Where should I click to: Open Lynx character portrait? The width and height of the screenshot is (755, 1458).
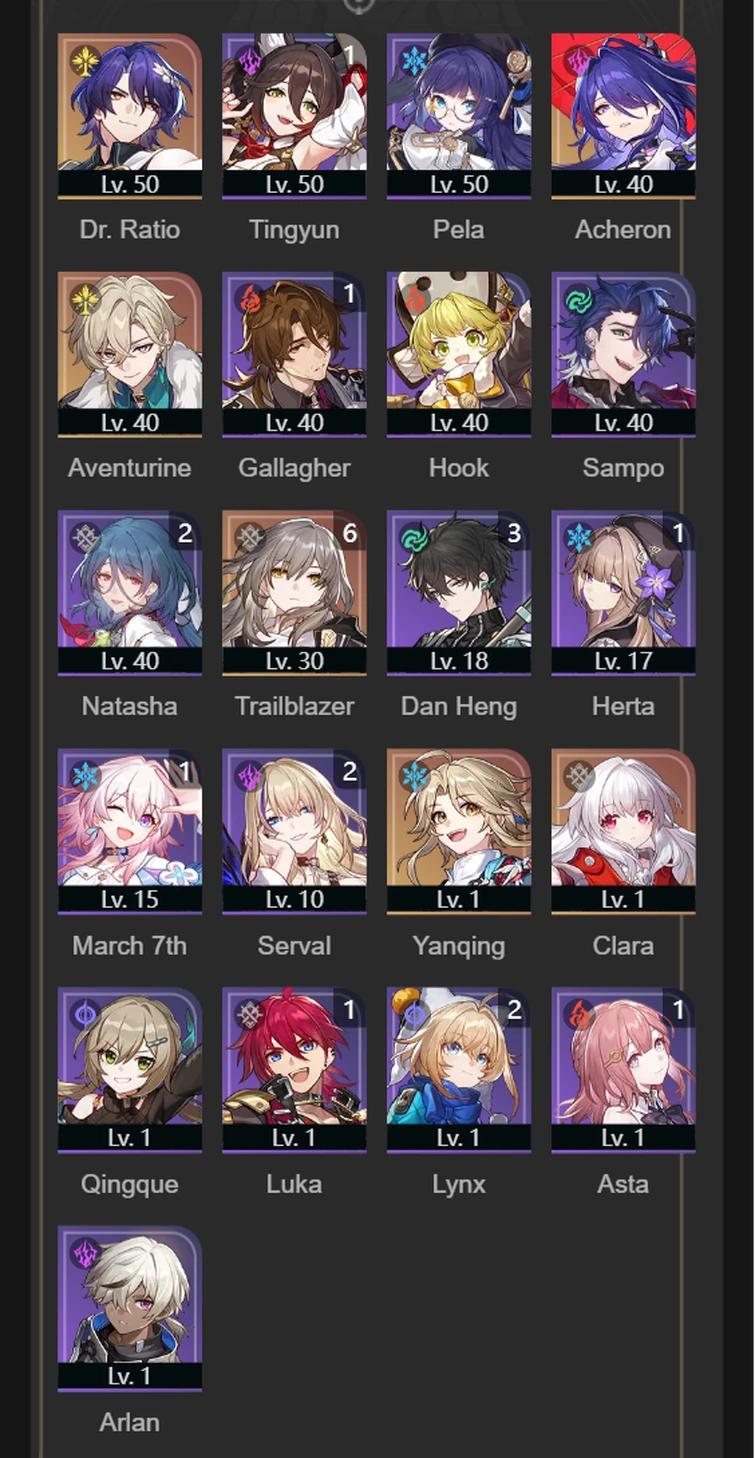point(459,1070)
